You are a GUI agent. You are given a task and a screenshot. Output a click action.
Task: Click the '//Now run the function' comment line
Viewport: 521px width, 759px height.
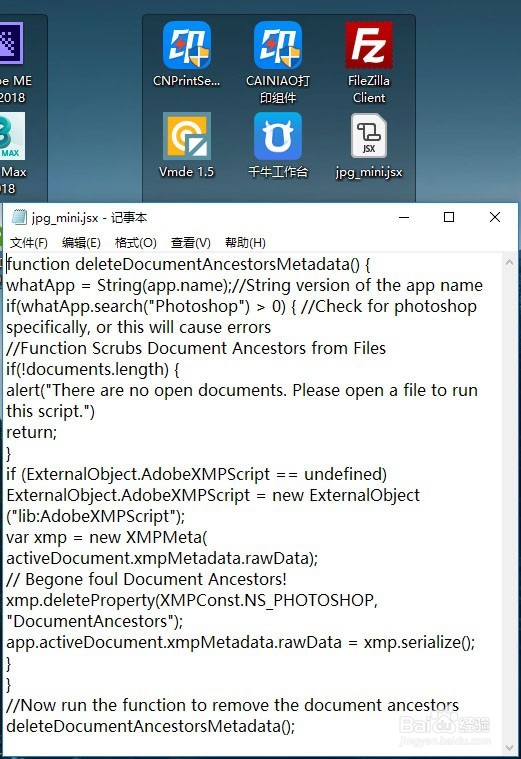coord(232,705)
